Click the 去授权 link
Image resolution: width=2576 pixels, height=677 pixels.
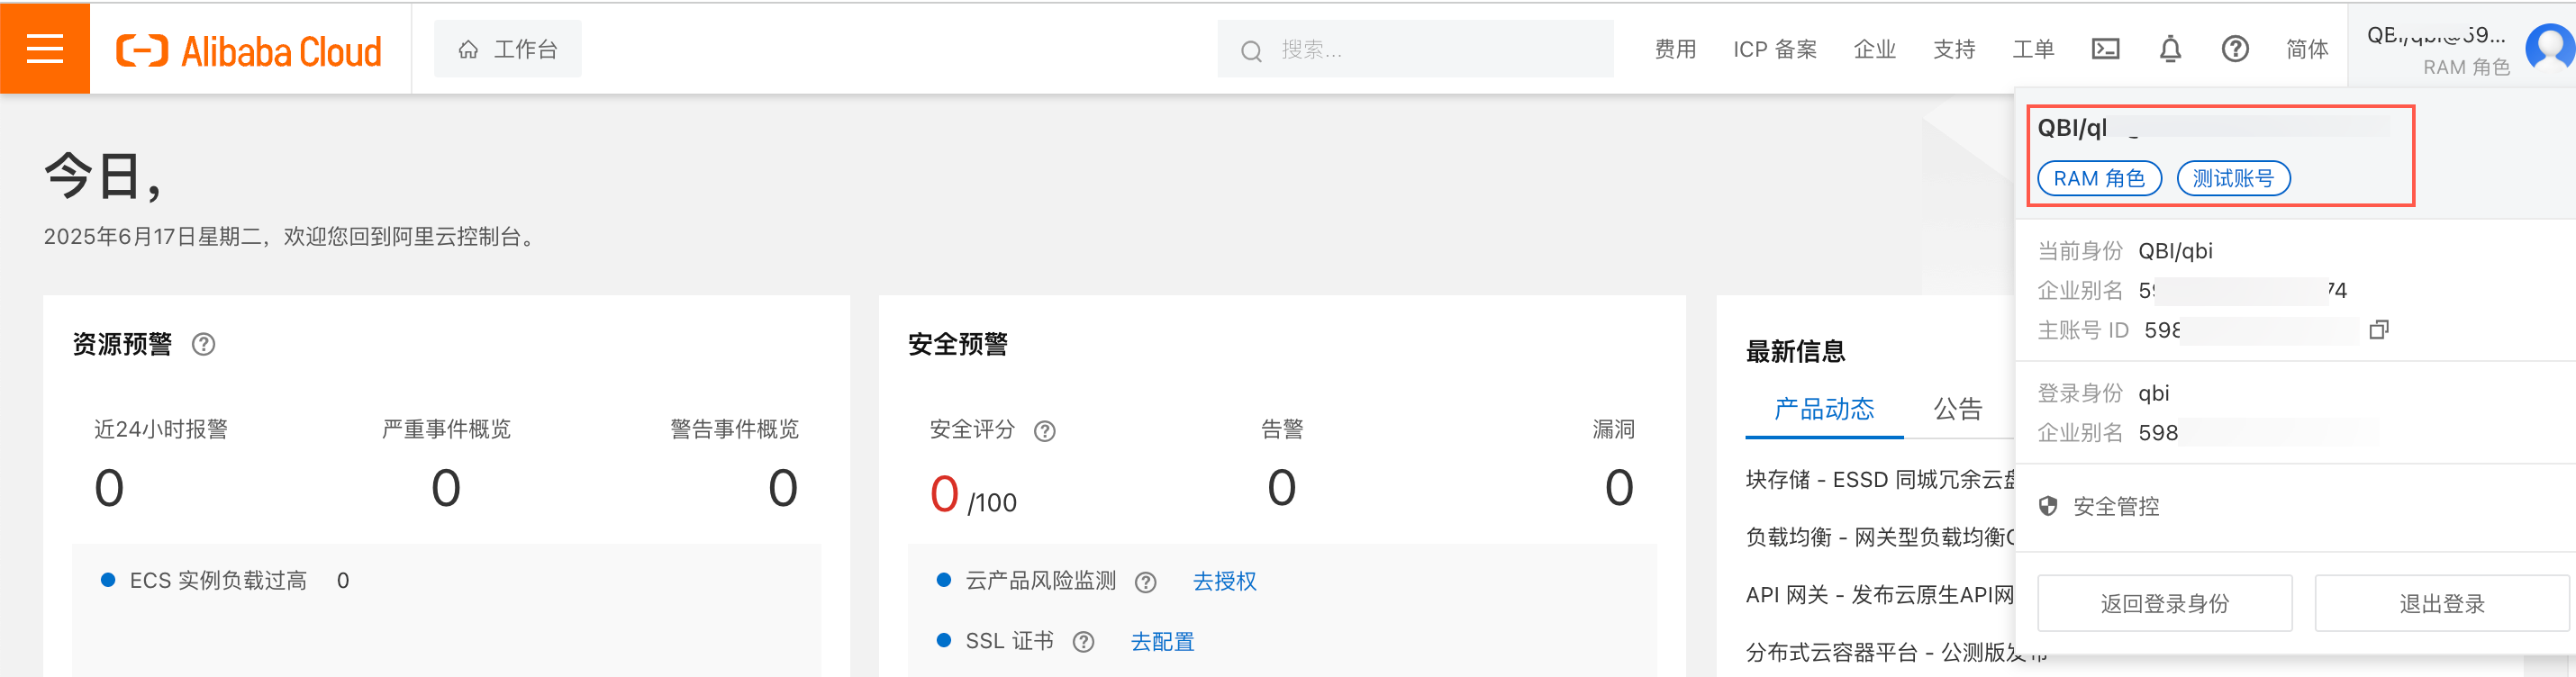[x=1224, y=581]
